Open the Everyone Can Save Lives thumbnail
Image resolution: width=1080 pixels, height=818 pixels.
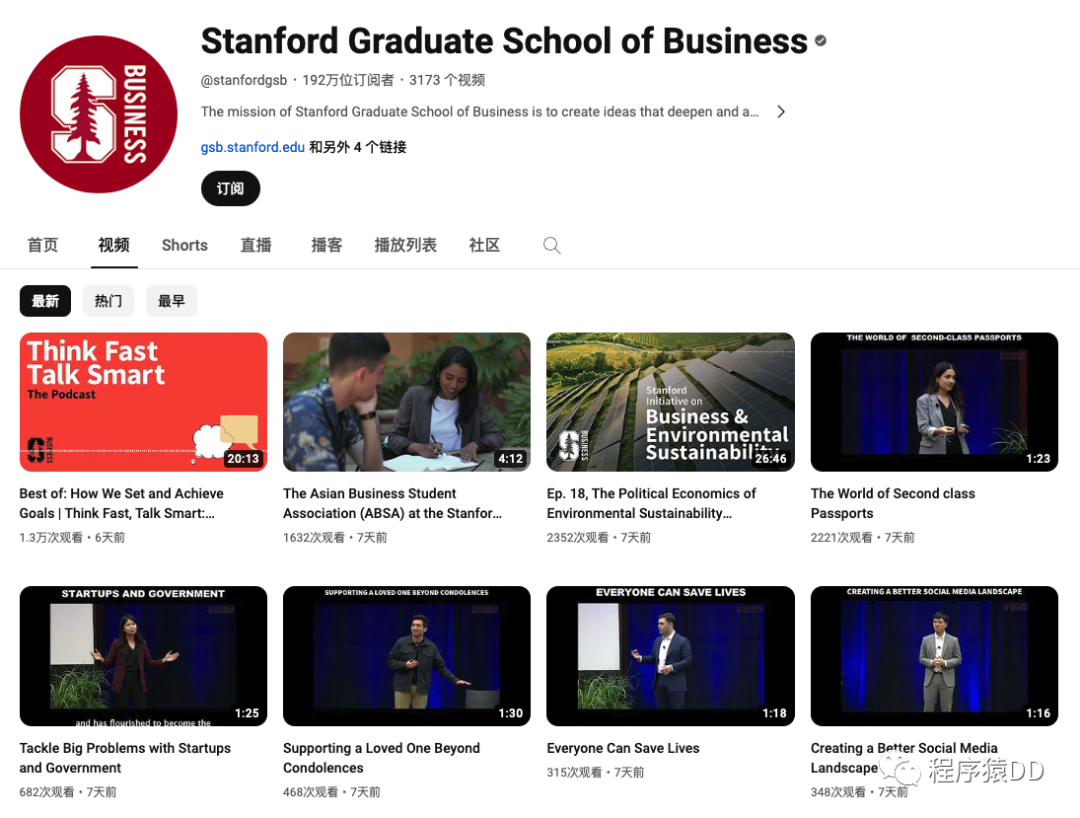[670, 656]
